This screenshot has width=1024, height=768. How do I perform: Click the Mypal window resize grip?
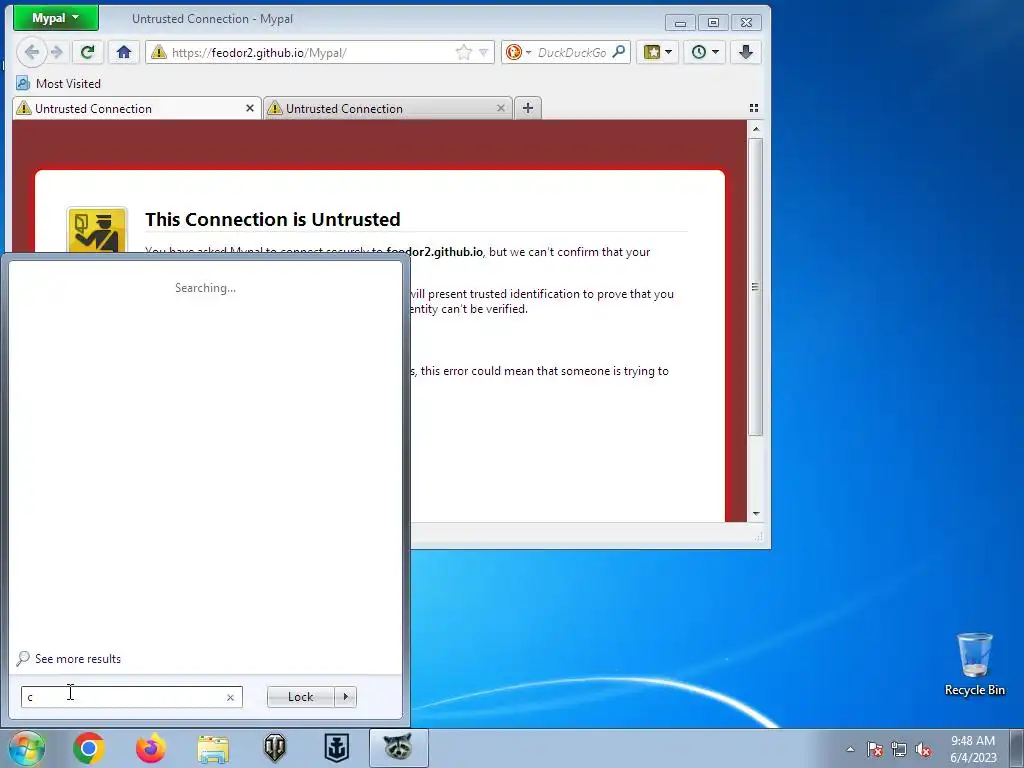(x=758, y=537)
